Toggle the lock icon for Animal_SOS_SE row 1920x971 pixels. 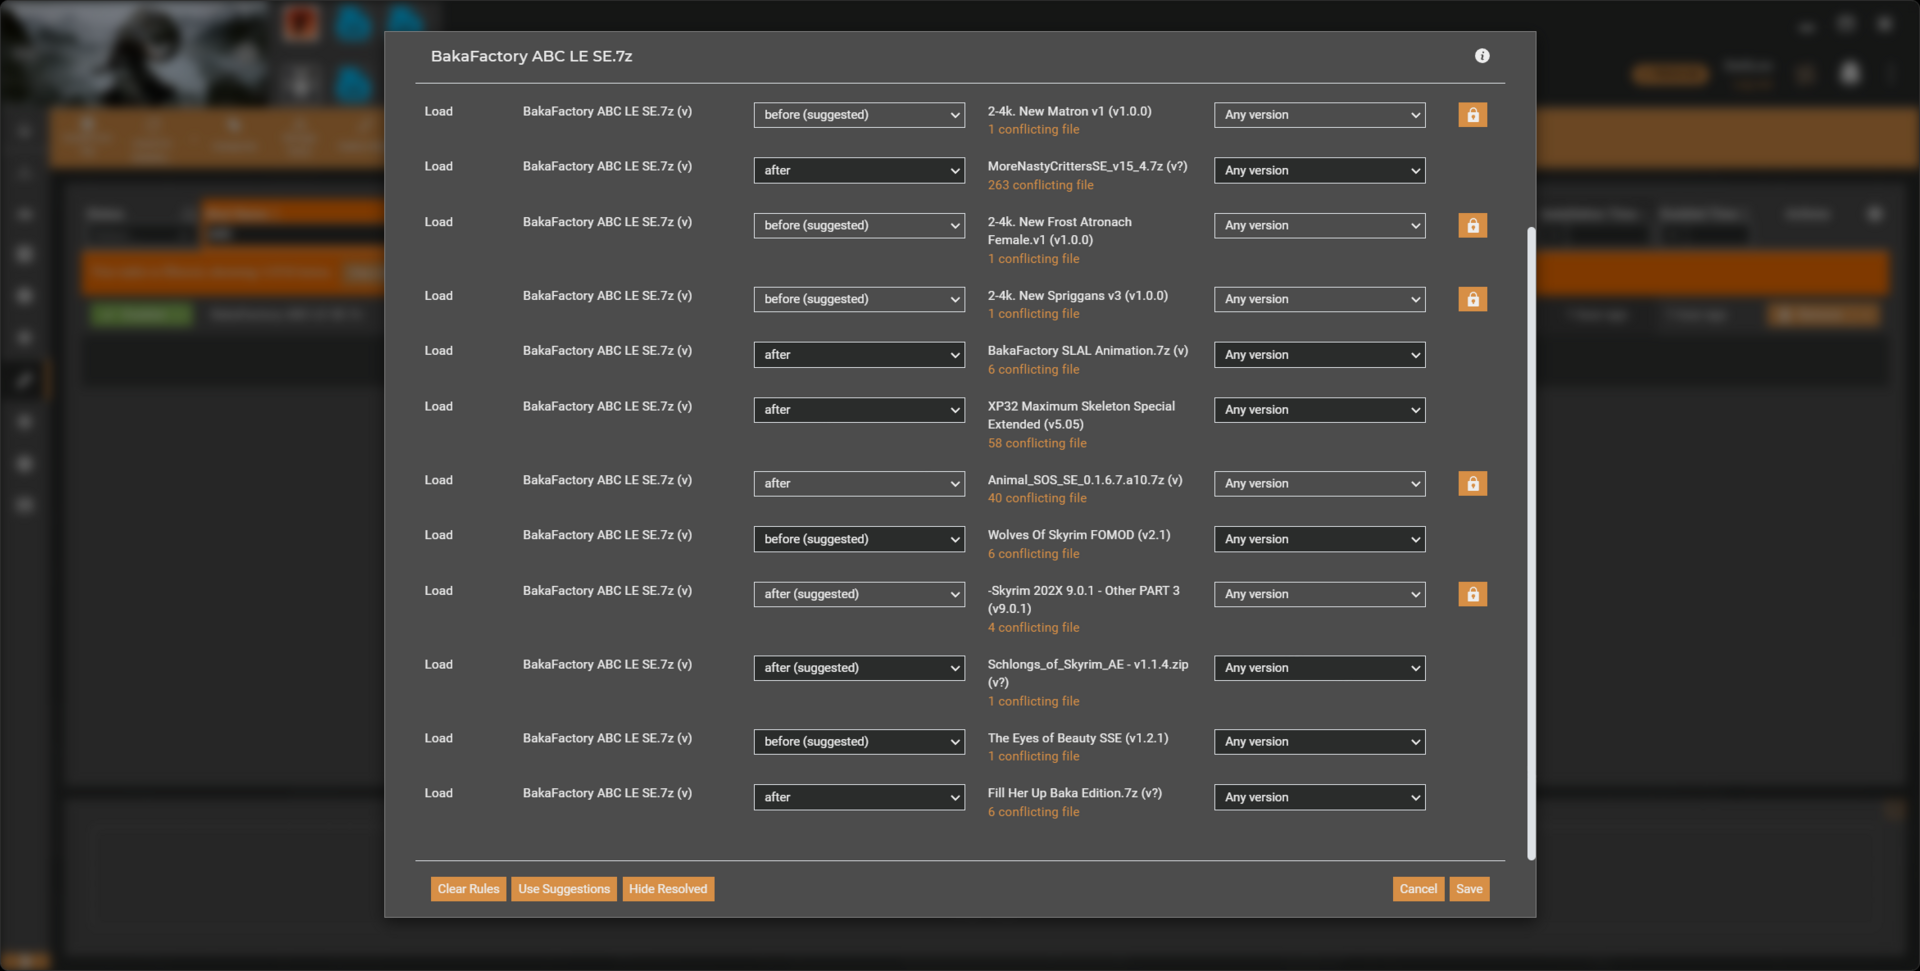coord(1472,484)
